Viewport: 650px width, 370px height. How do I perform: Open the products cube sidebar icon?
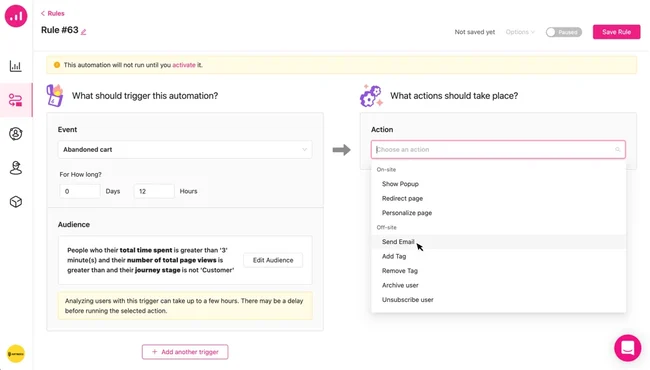(16, 202)
